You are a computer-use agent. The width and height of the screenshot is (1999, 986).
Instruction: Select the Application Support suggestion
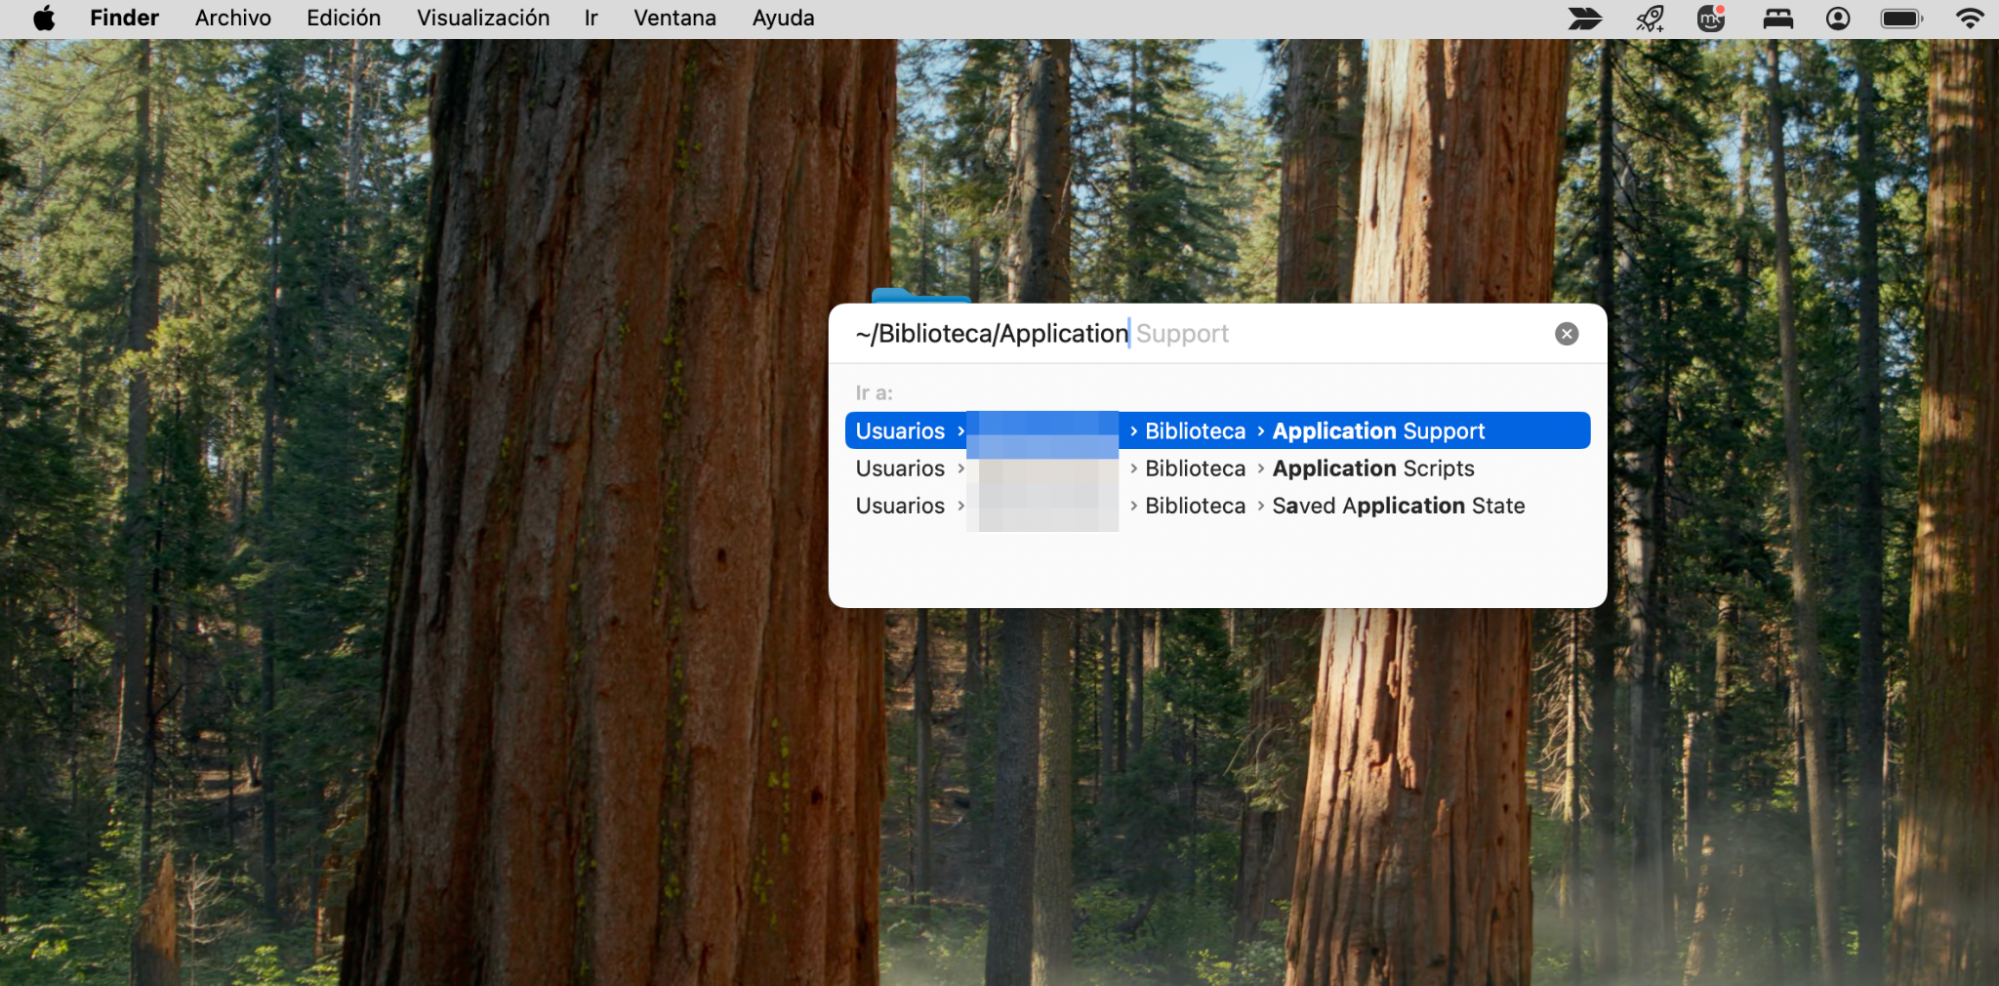point(1378,430)
